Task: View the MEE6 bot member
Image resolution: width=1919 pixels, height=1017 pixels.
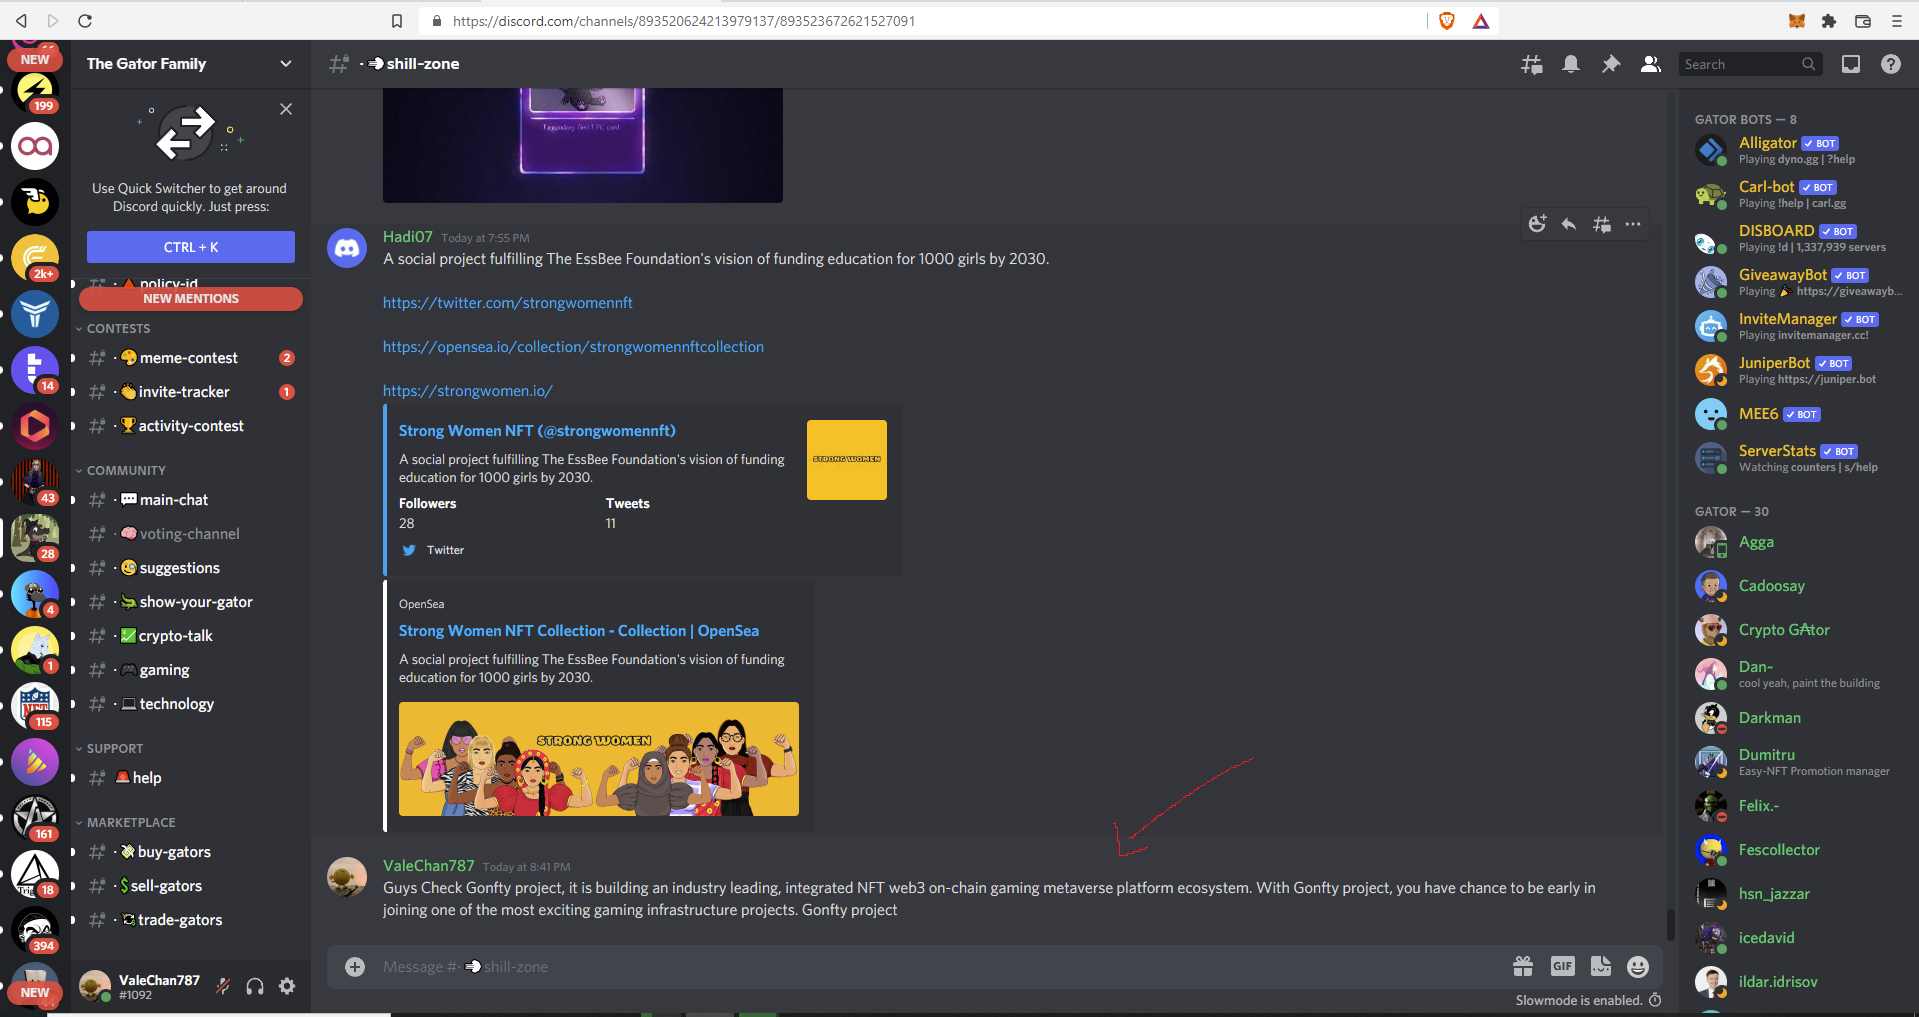Action: coord(1797,414)
